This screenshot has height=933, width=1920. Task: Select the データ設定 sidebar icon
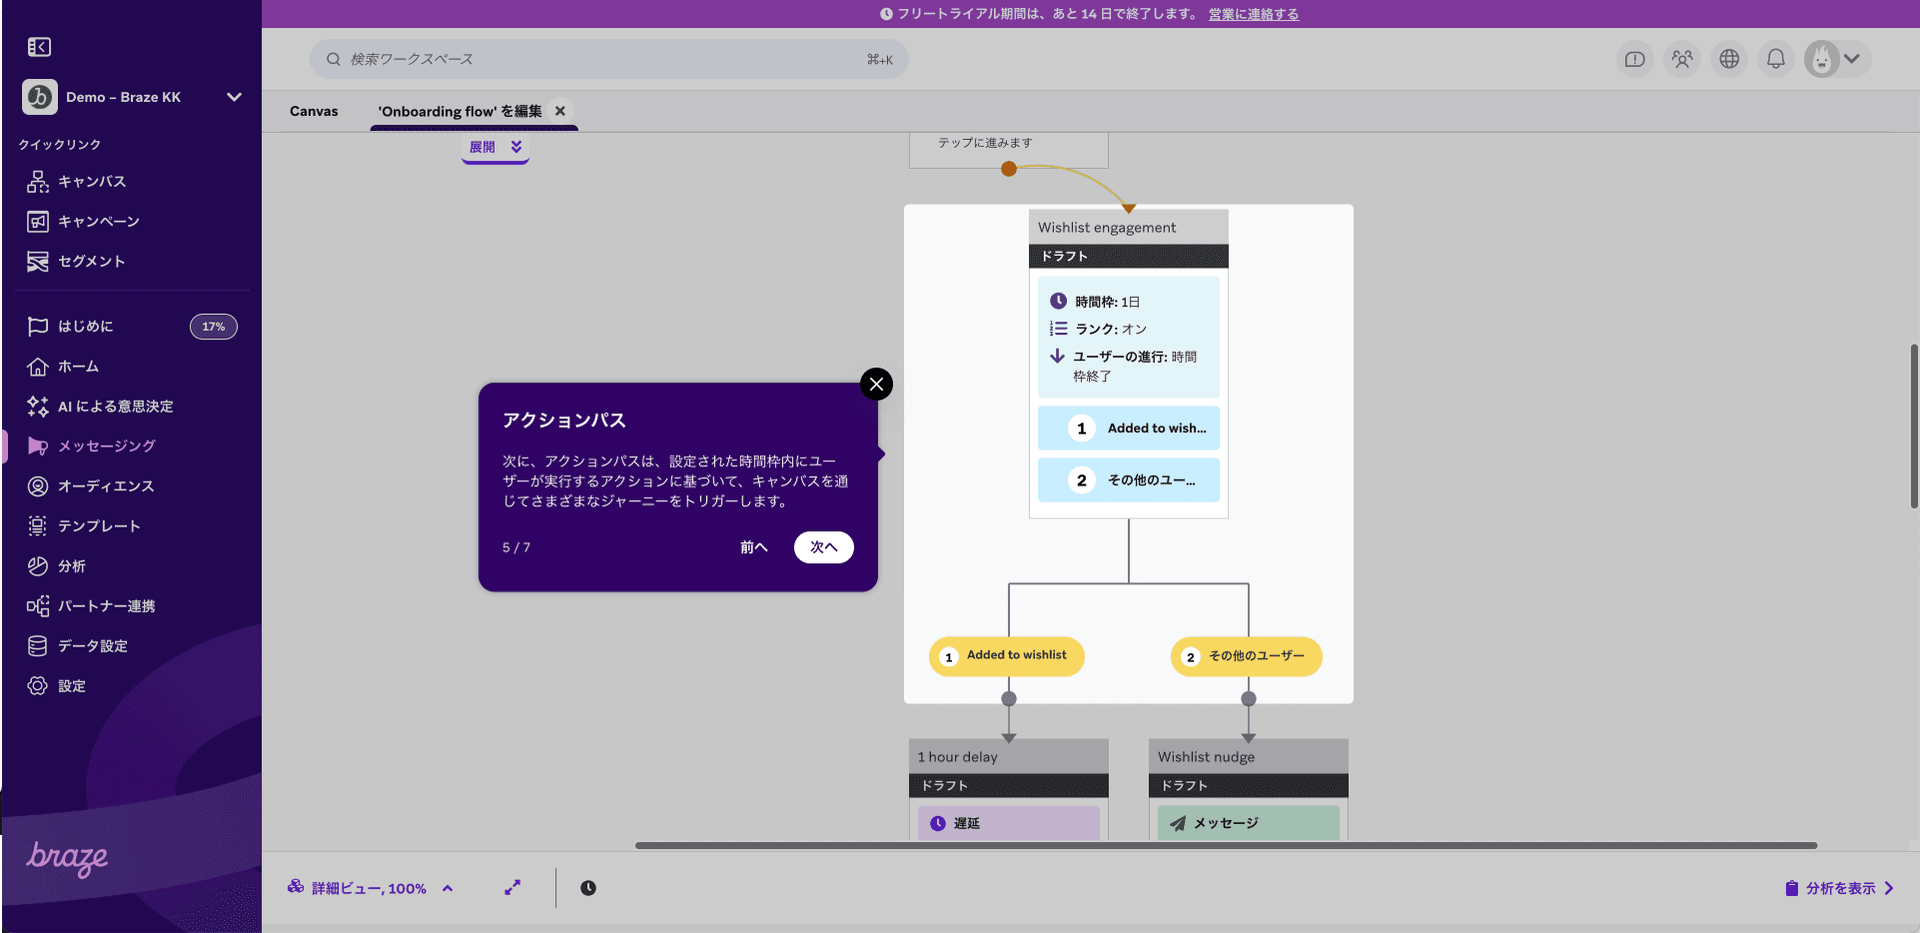click(37, 645)
